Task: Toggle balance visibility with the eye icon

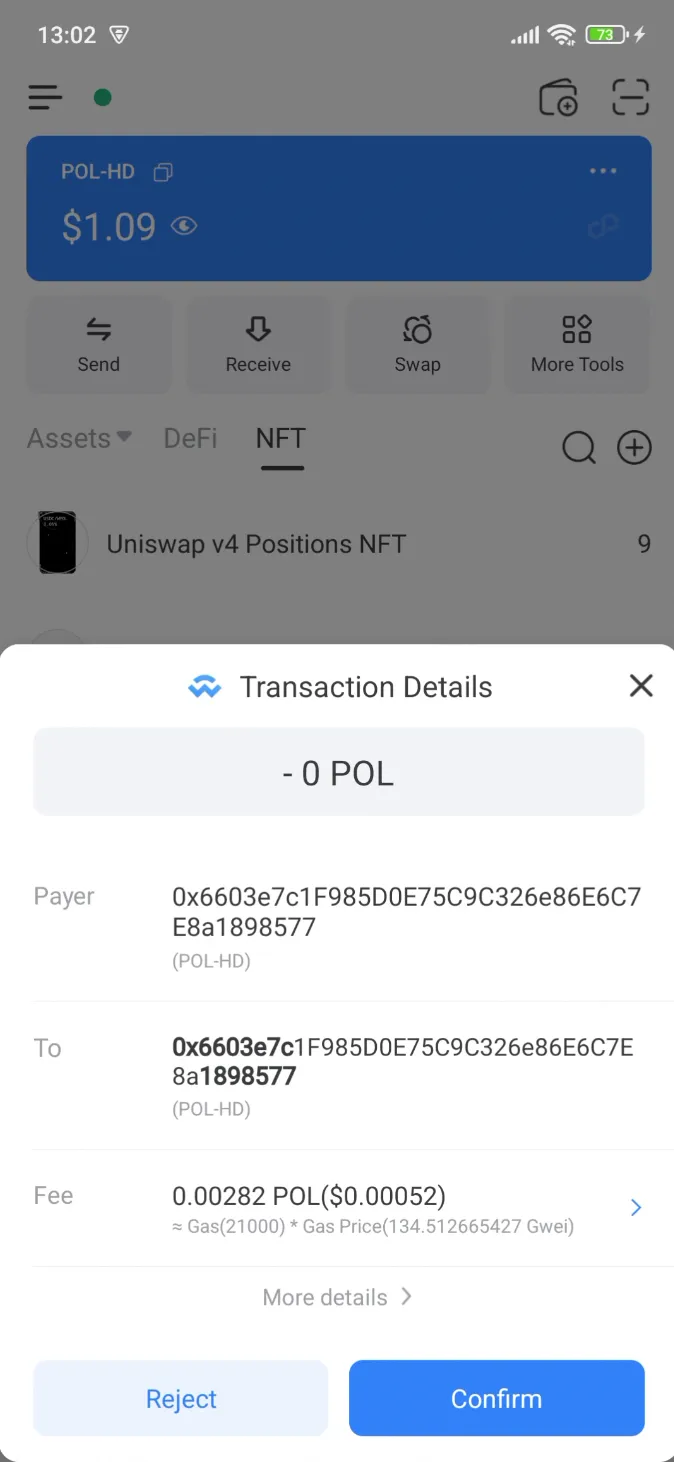Action: click(x=184, y=228)
